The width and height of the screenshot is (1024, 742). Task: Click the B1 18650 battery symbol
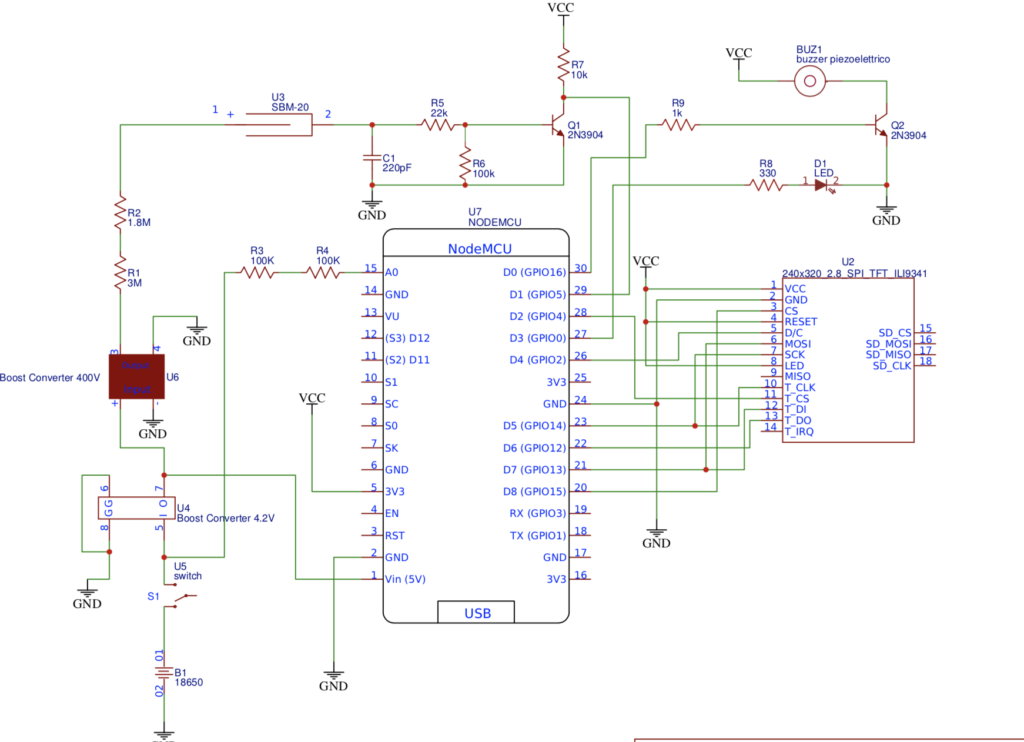pos(164,673)
